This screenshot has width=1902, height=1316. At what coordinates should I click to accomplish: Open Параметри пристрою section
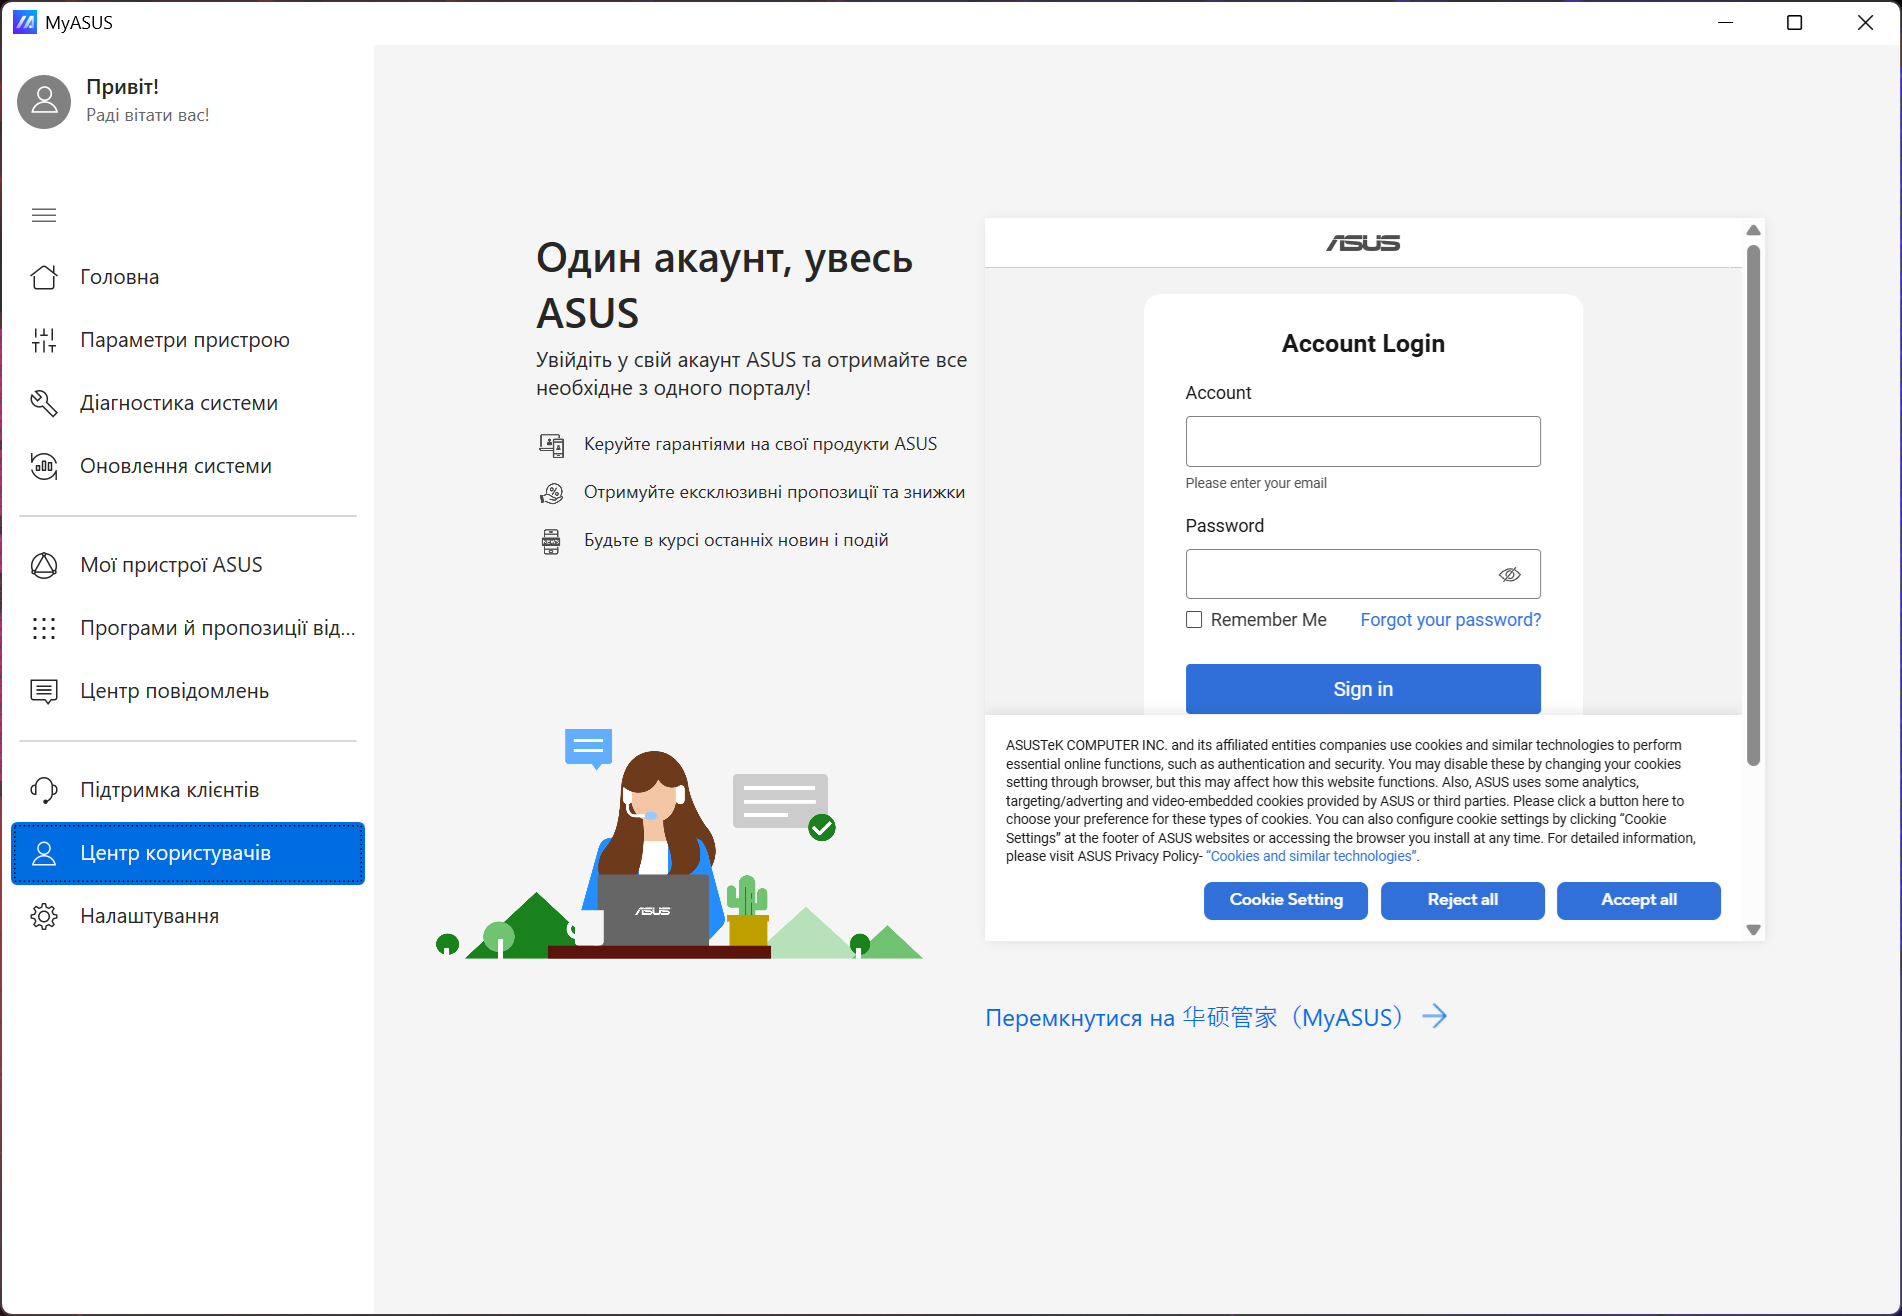tap(188, 340)
